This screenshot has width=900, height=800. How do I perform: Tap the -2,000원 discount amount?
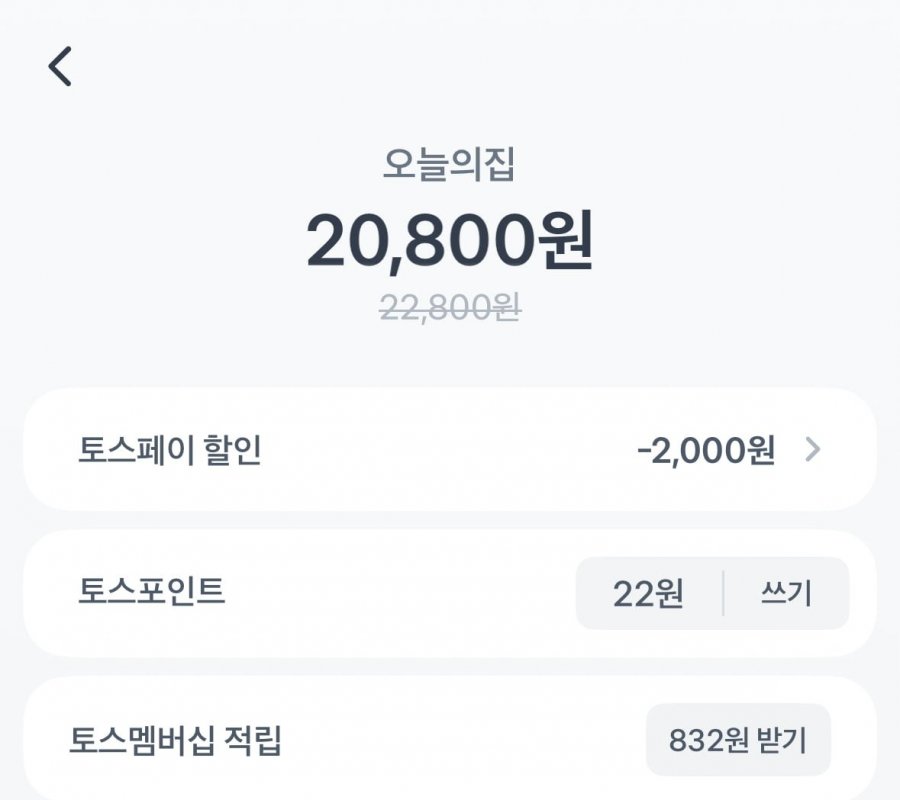[707, 451]
